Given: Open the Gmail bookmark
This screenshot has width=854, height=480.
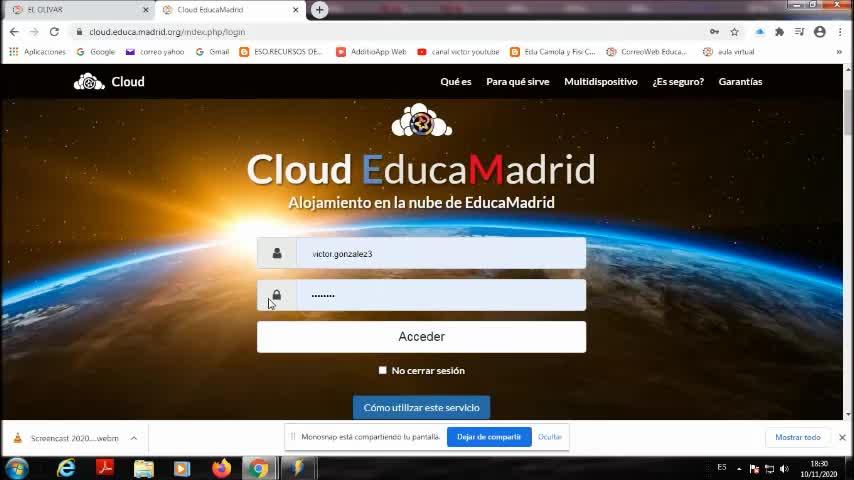Looking at the screenshot, I should [212, 52].
